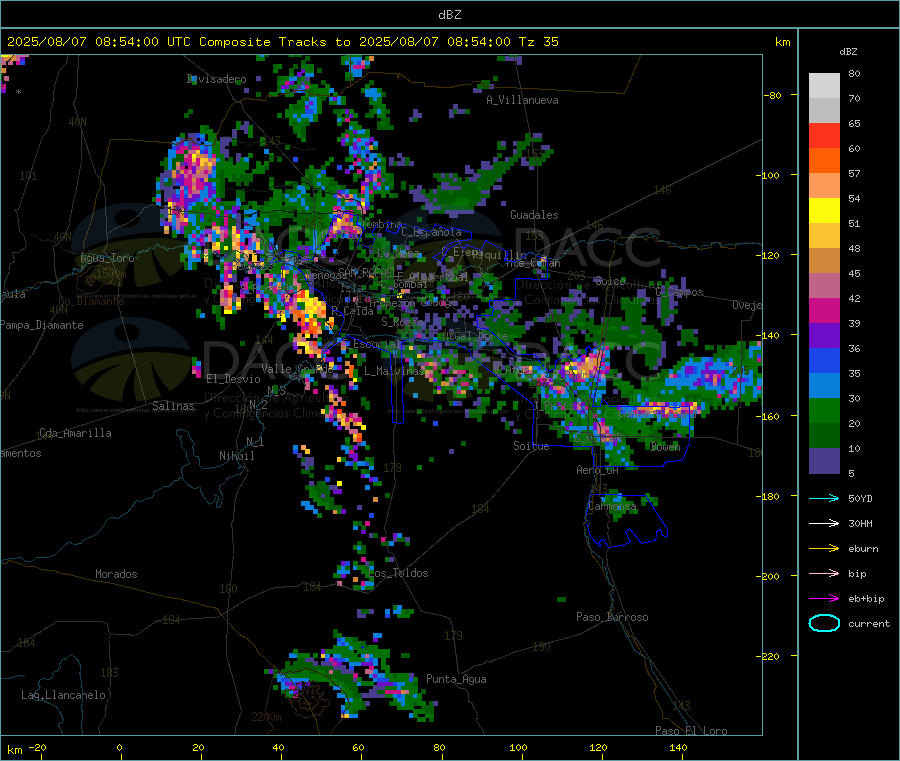Click the '-20' km x-axis tick label
This screenshot has width=900, height=761.
click(37, 747)
